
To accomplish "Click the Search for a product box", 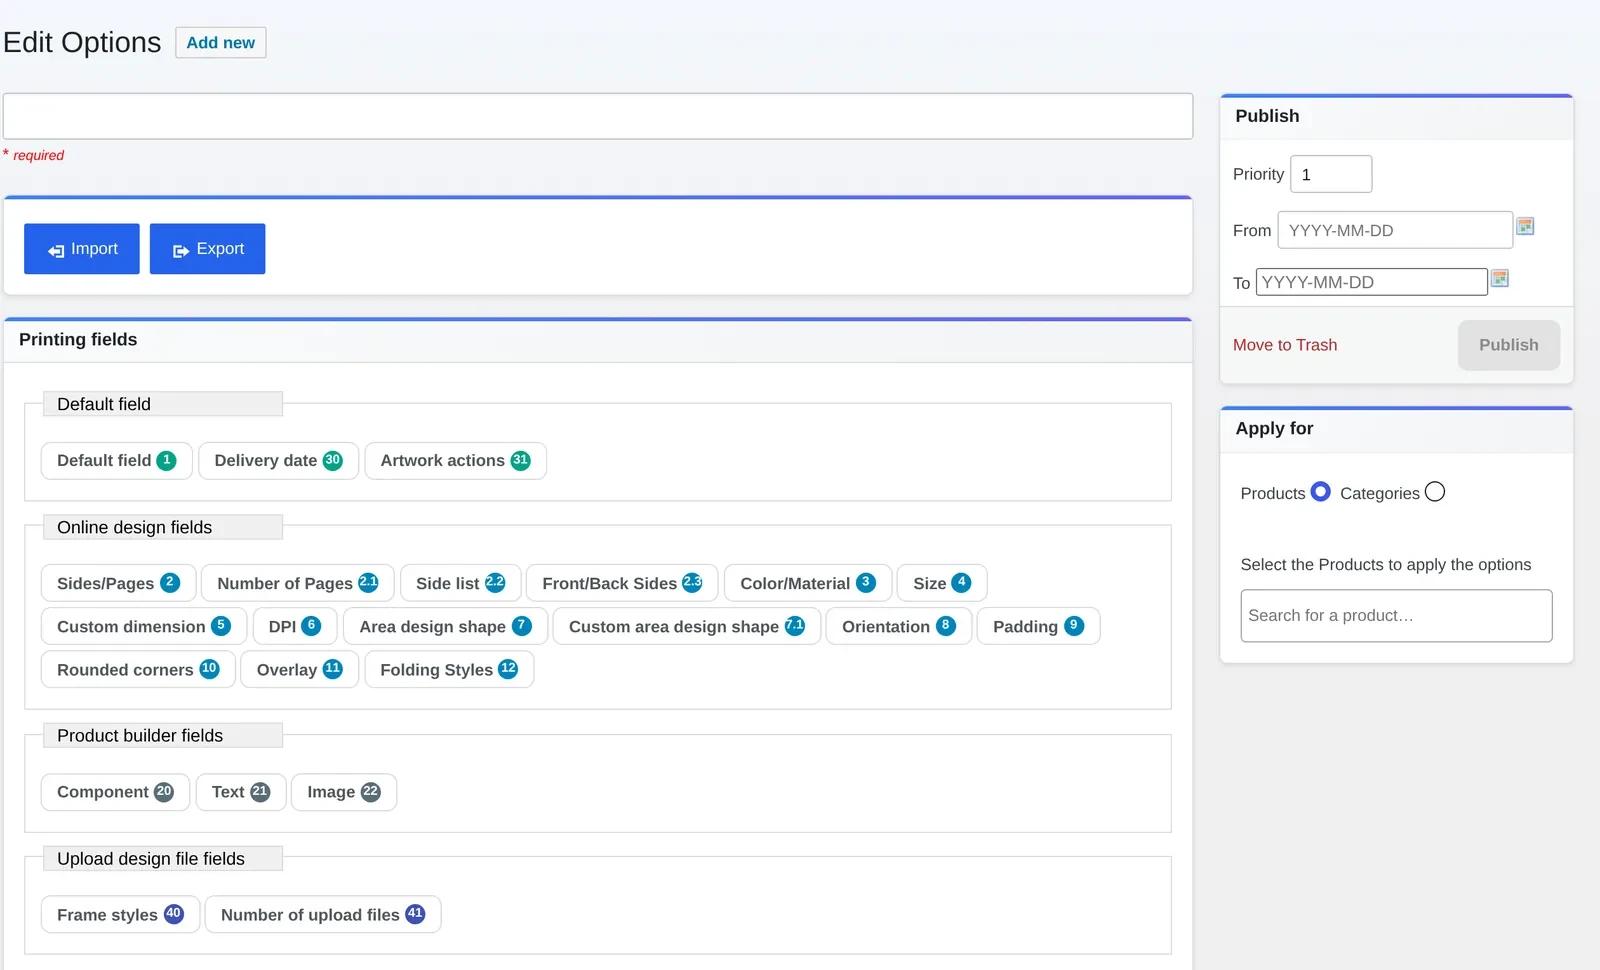I will click(1396, 616).
